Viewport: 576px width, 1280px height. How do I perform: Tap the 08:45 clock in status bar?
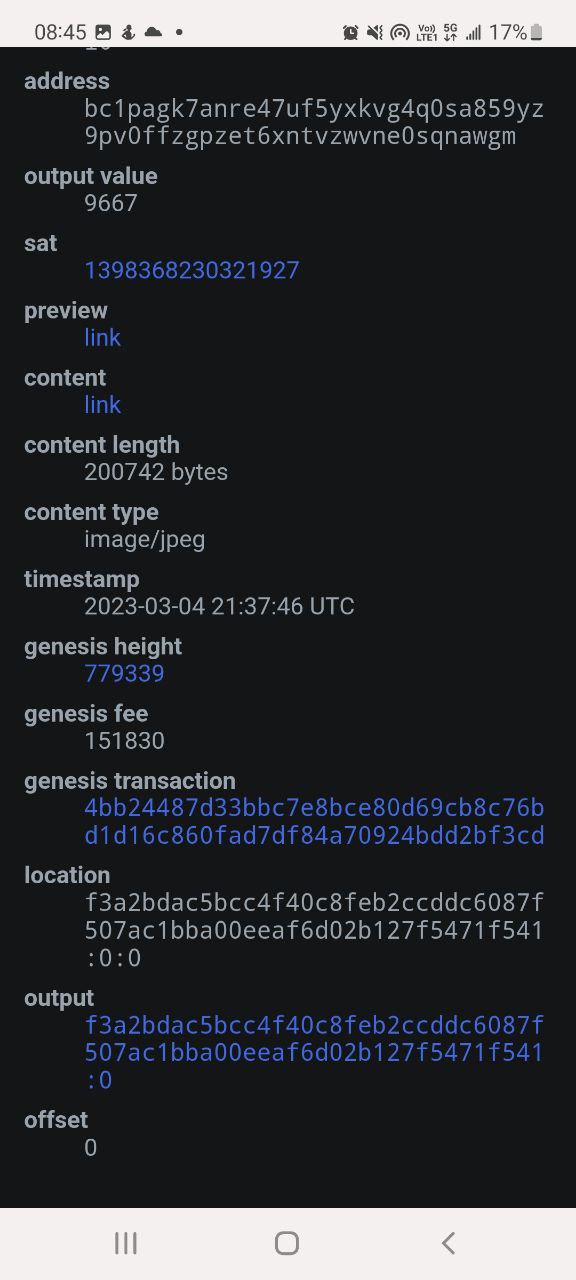[x=60, y=32]
